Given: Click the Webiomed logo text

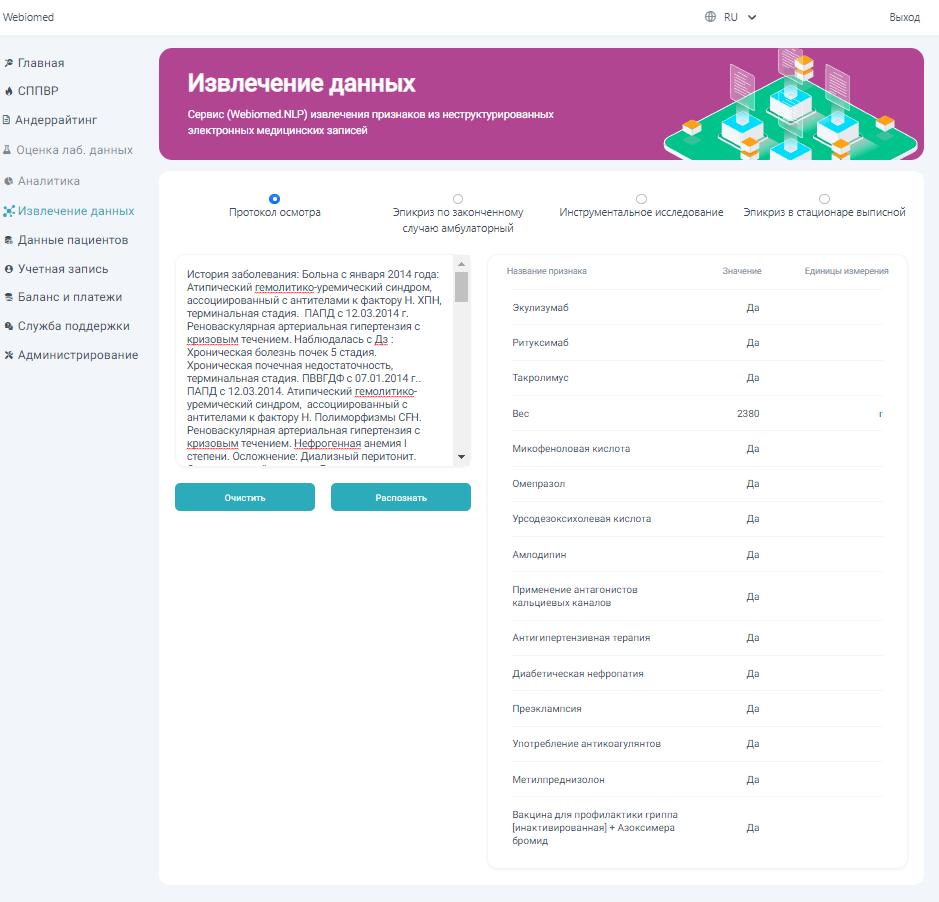Looking at the screenshot, I should (x=28, y=17).
